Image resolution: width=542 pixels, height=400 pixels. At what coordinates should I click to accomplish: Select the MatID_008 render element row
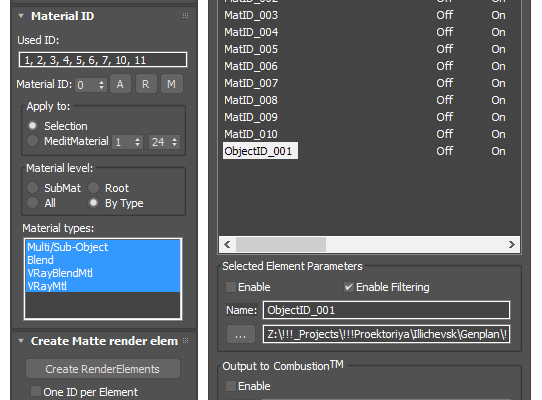(369, 100)
